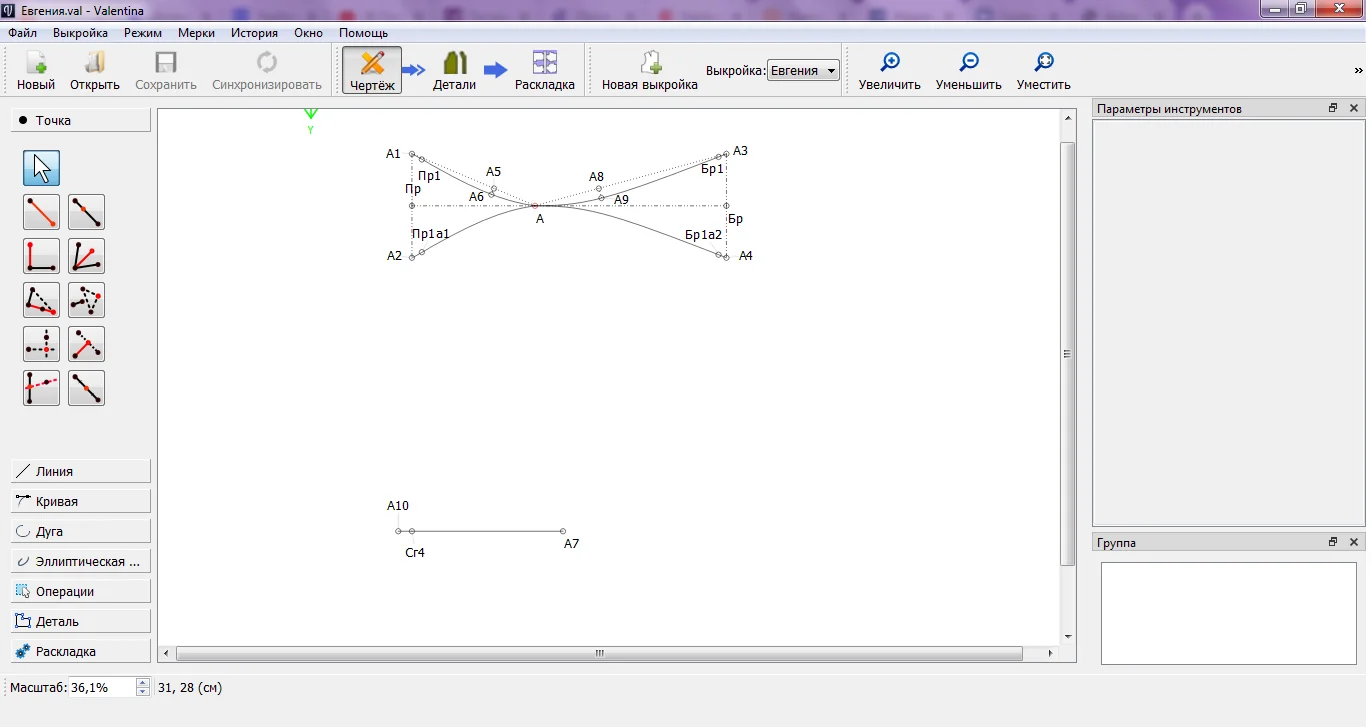Click the Новая выкройка button

click(649, 71)
